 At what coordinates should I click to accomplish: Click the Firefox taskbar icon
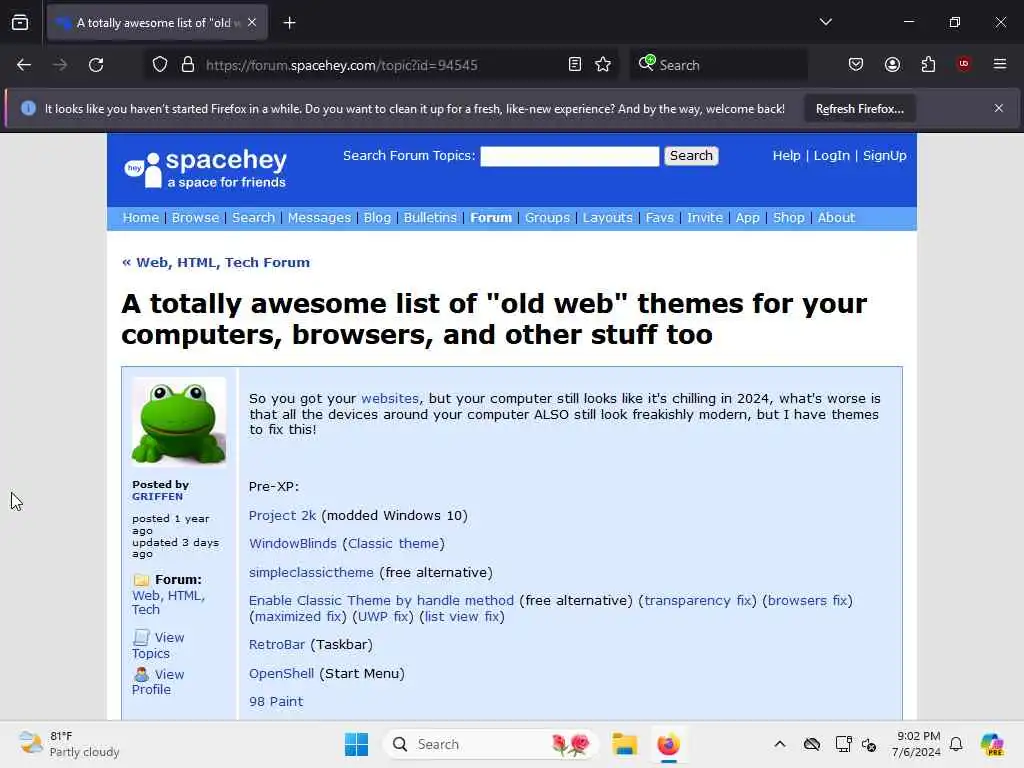click(668, 744)
